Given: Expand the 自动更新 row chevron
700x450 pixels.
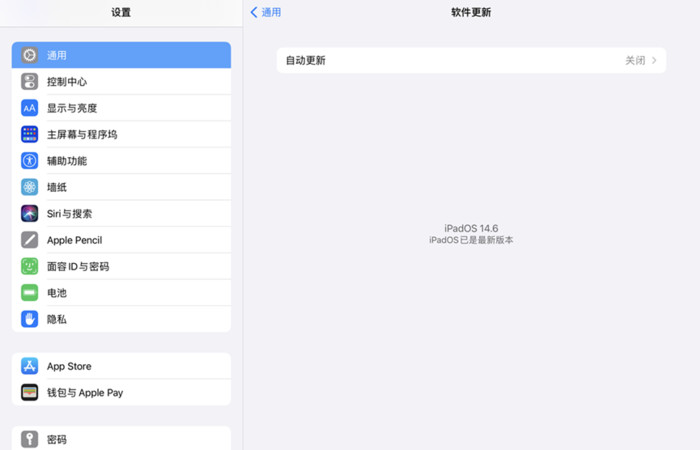Looking at the screenshot, I should [x=654, y=60].
